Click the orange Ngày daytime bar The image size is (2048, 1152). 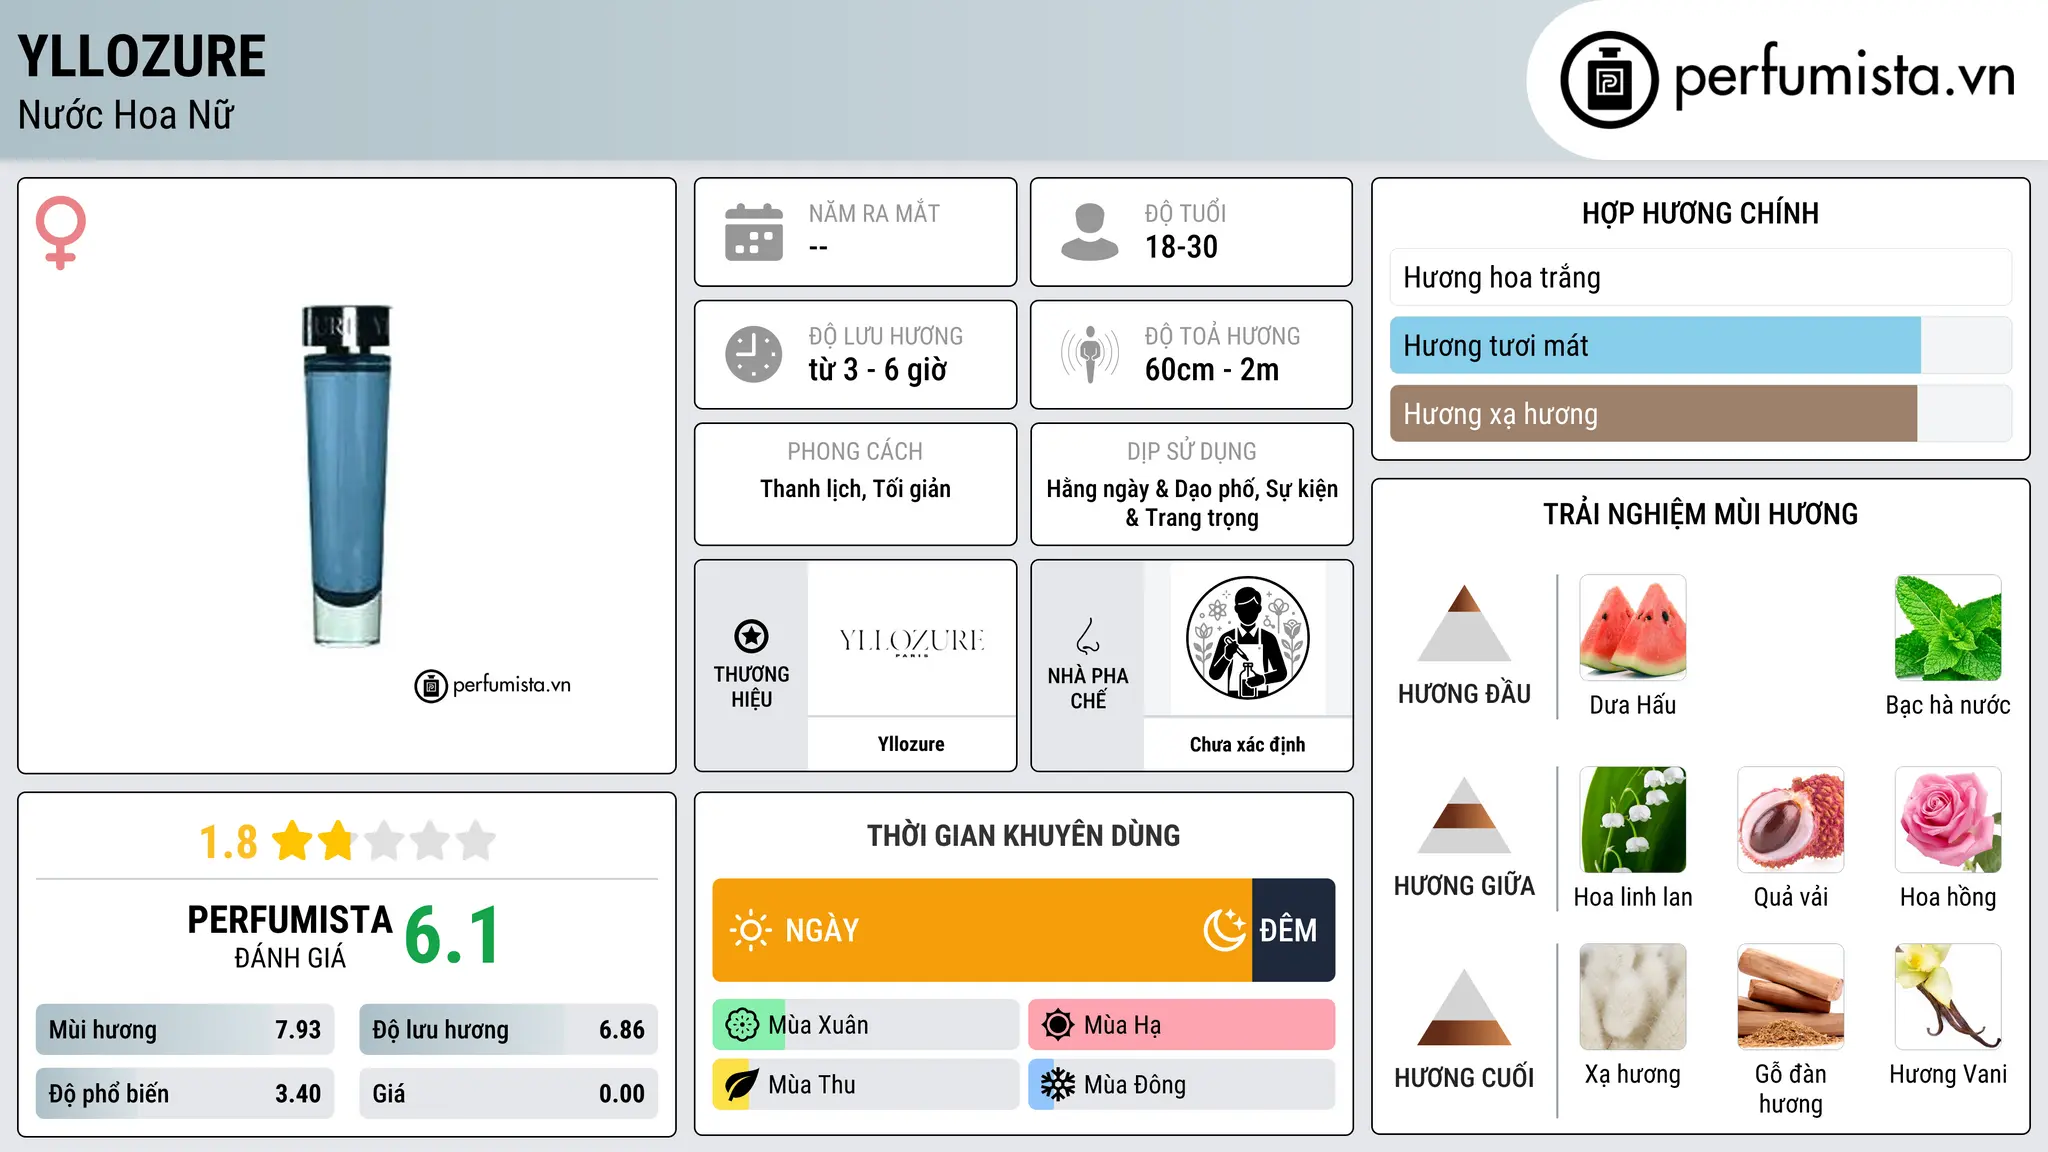coord(982,930)
